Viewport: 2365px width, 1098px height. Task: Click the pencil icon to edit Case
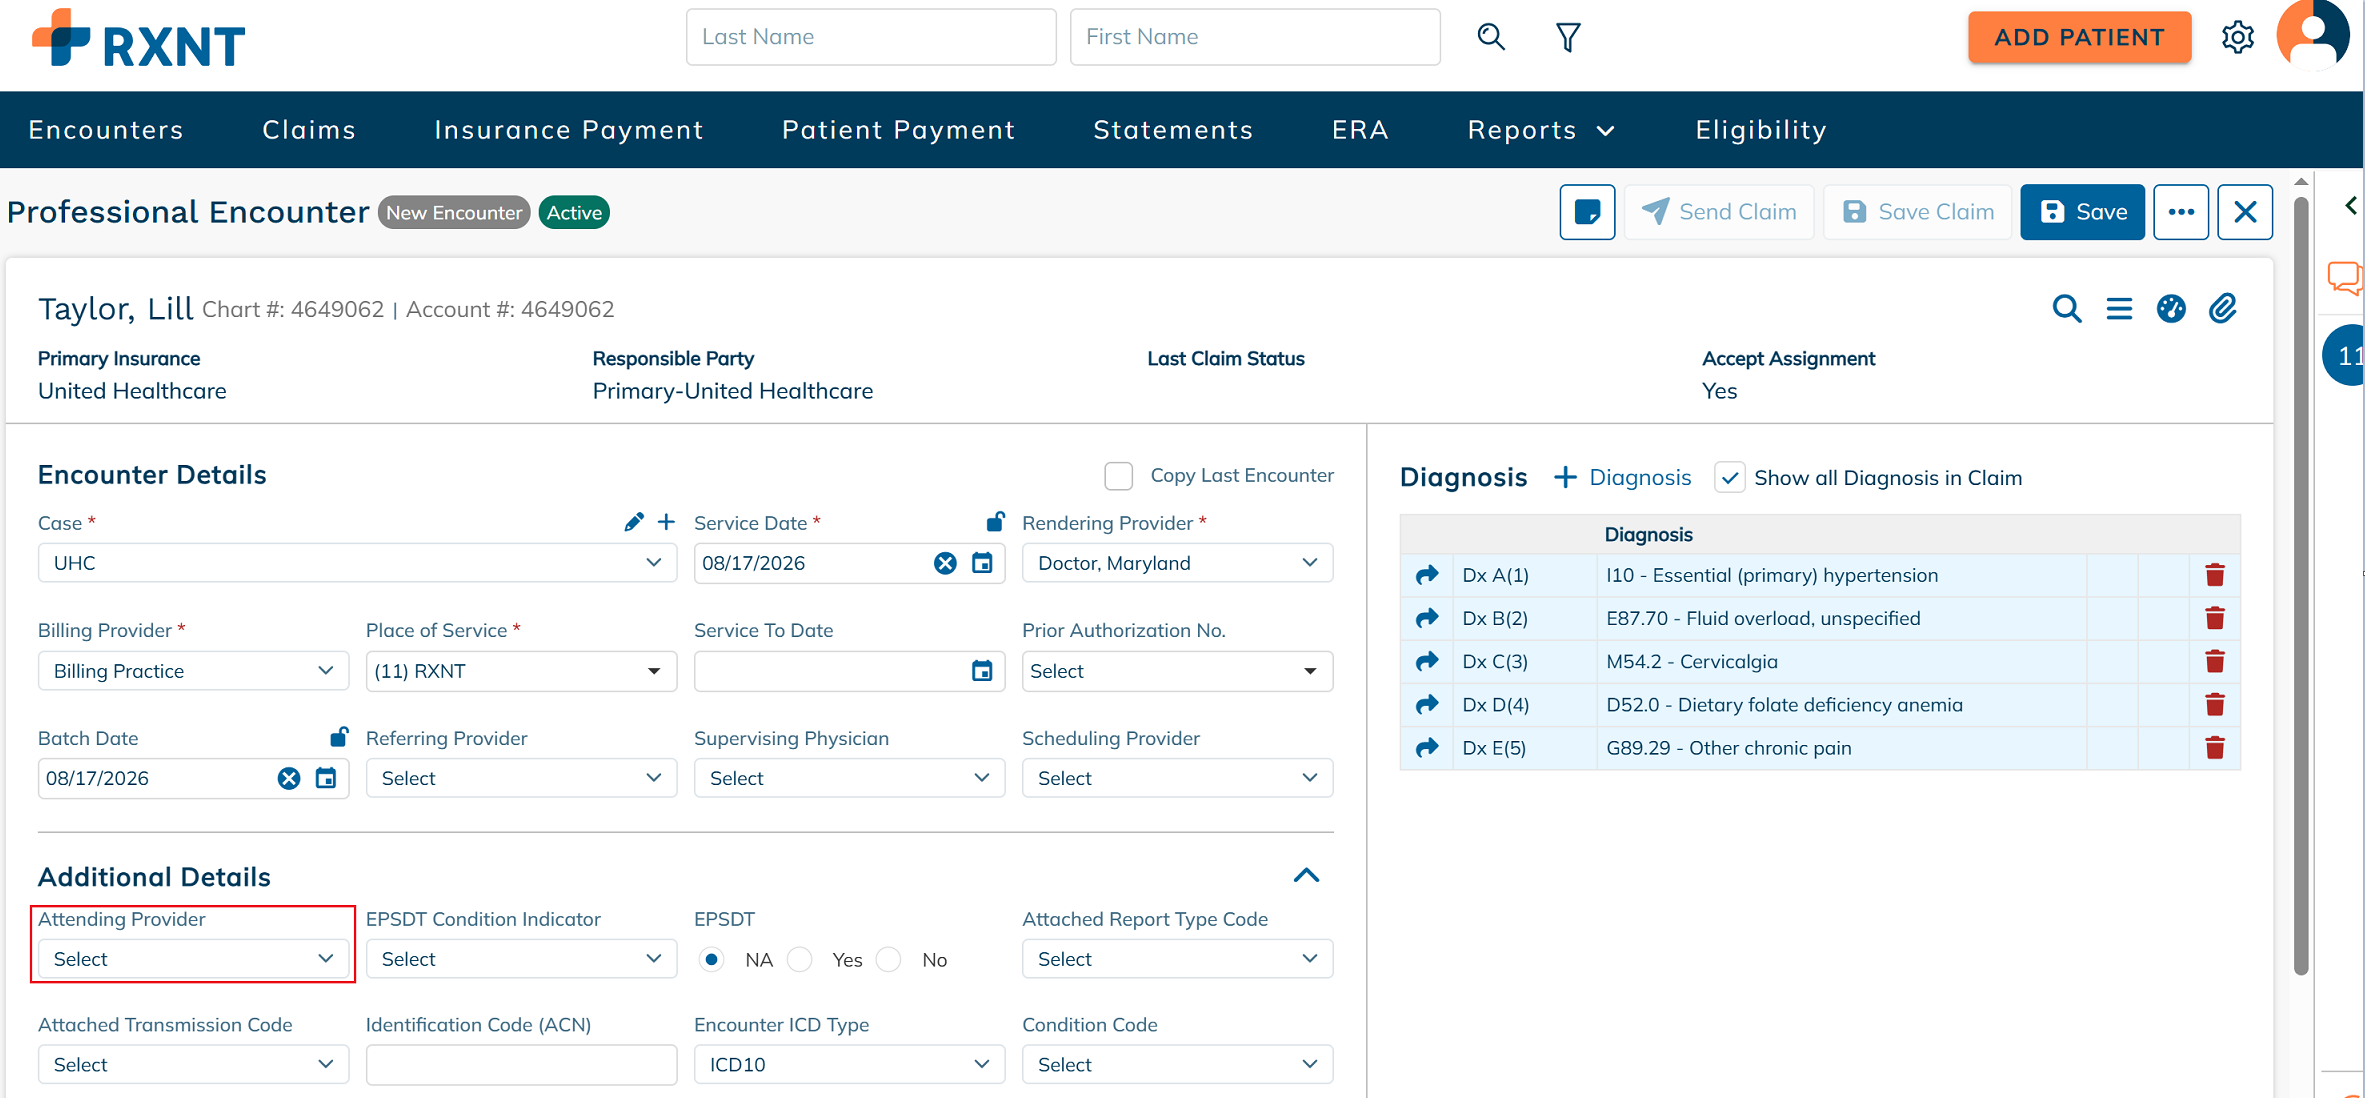(x=634, y=522)
